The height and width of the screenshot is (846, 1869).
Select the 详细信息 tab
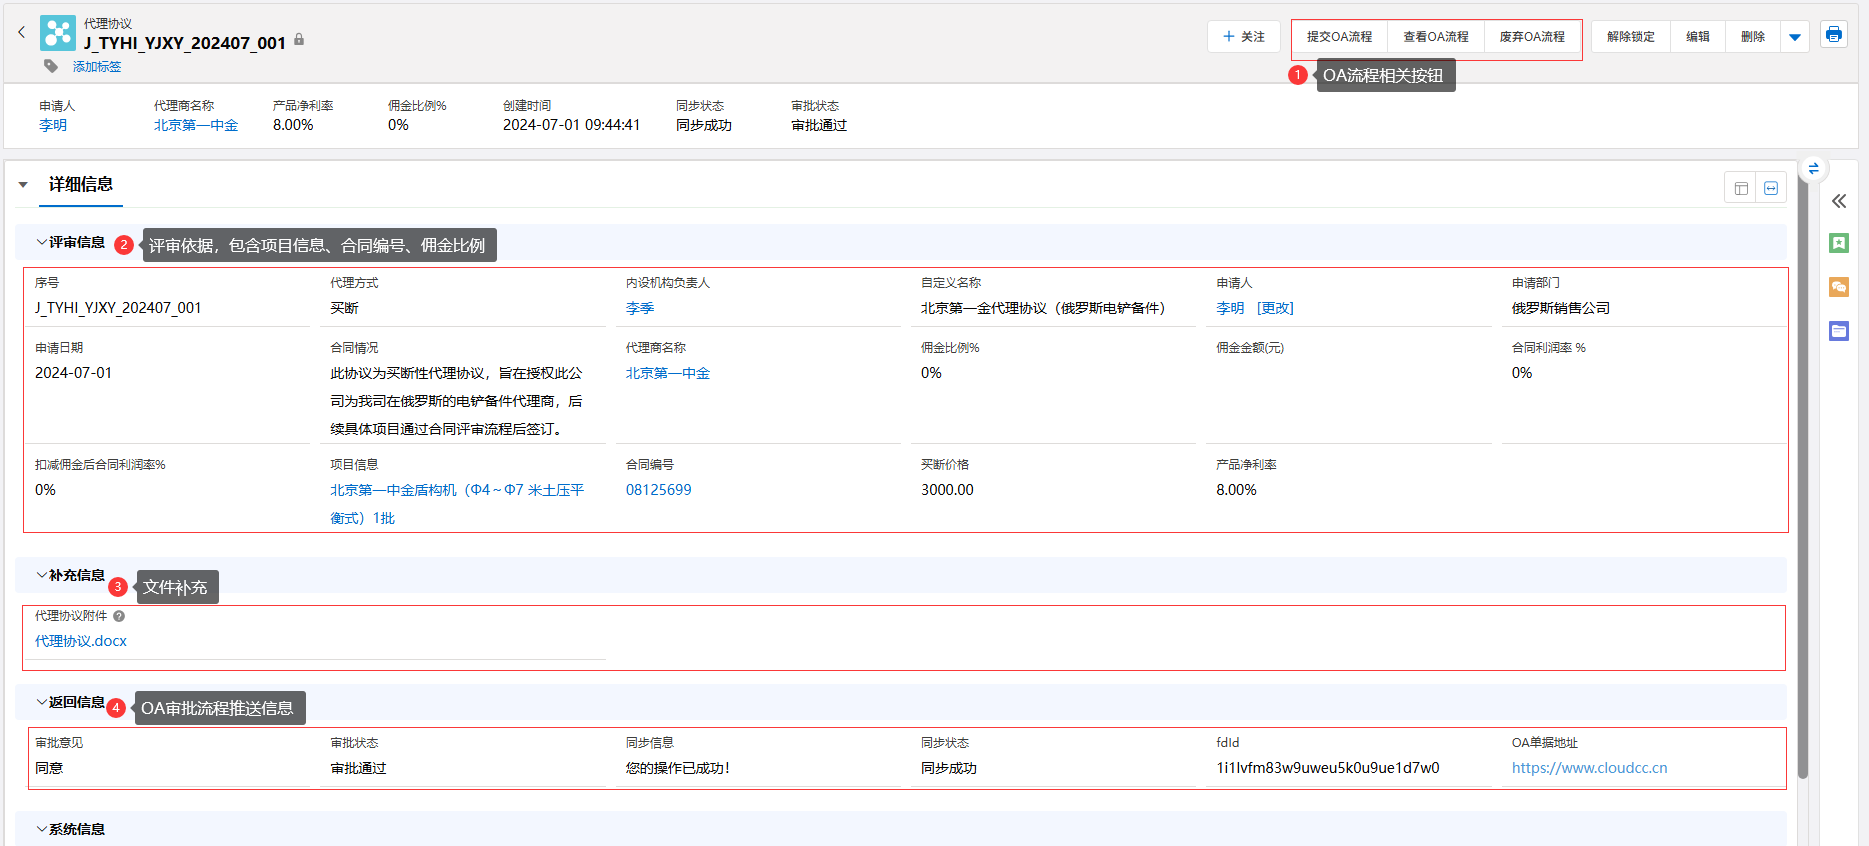point(81,185)
